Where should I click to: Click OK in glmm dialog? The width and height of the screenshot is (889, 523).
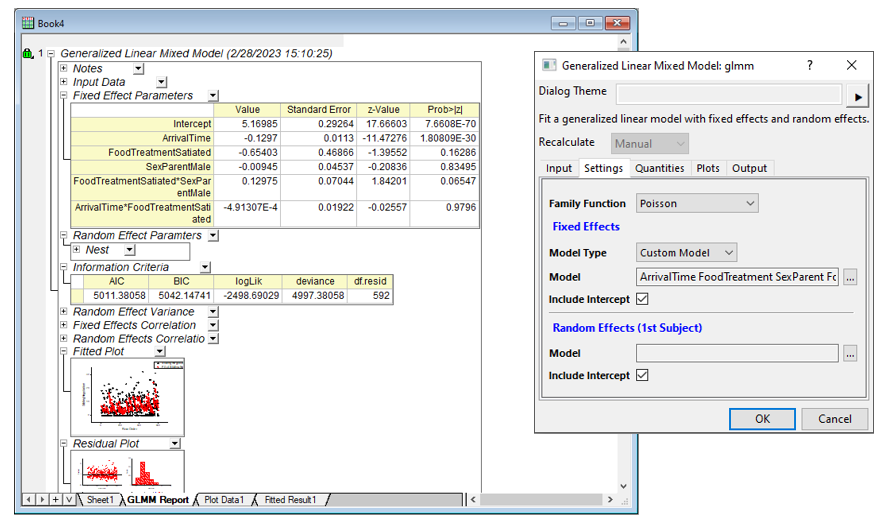pos(762,419)
